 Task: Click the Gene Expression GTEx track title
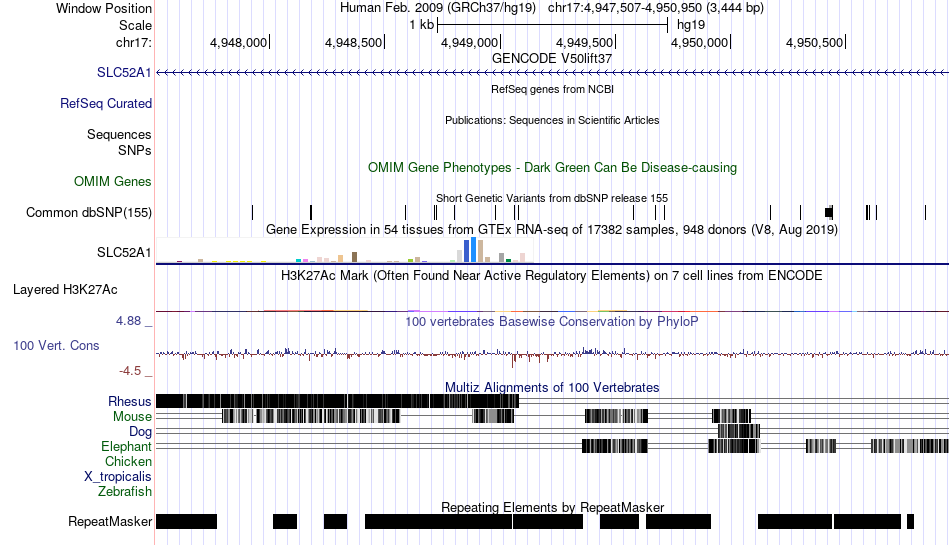pos(552,230)
